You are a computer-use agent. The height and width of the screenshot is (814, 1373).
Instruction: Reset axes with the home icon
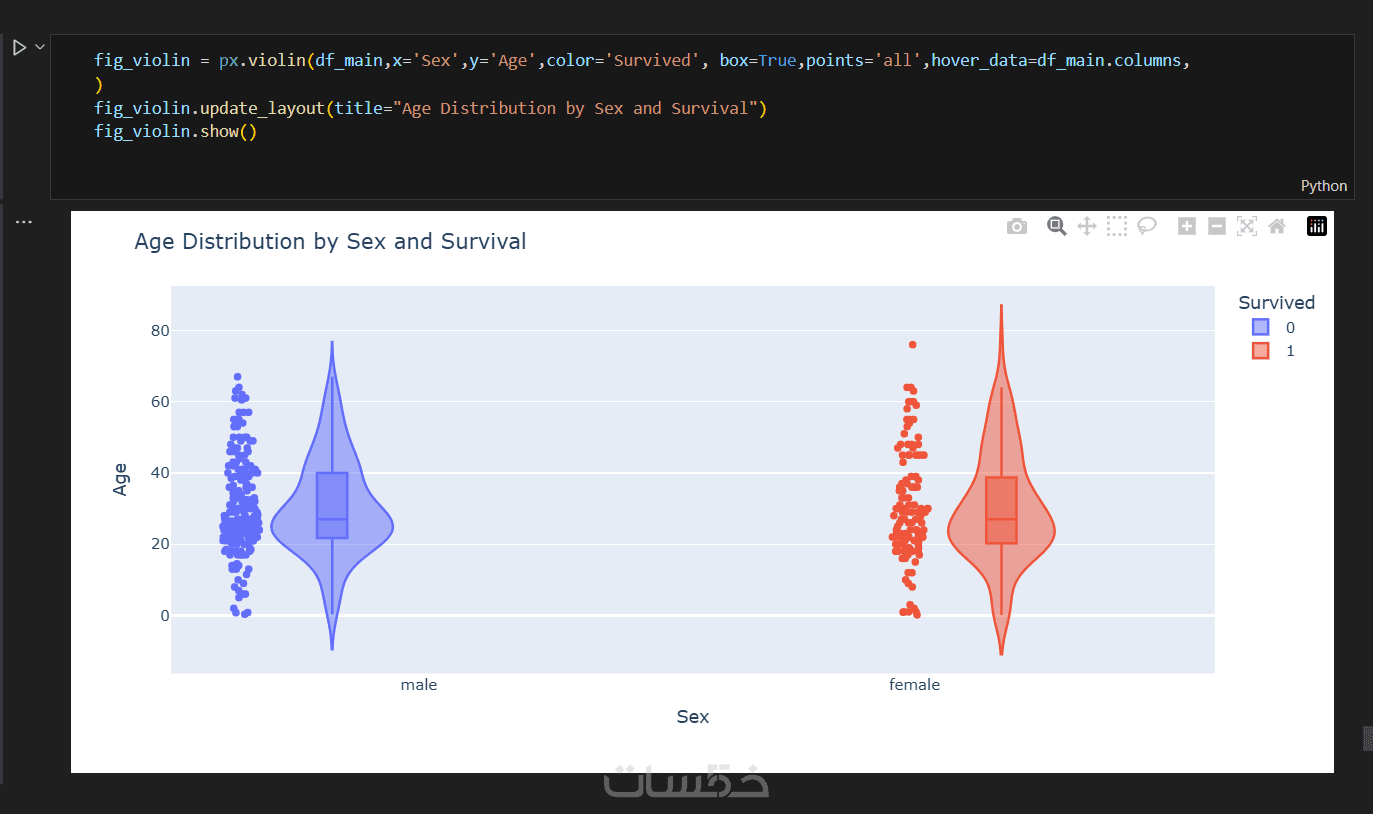(x=1277, y=226)
